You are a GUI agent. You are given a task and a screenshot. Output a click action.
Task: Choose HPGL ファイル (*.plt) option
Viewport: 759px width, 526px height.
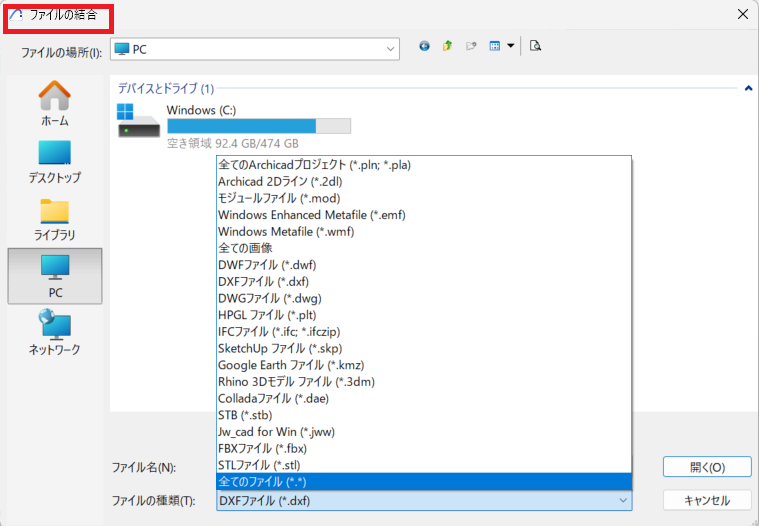click(424, 315)
